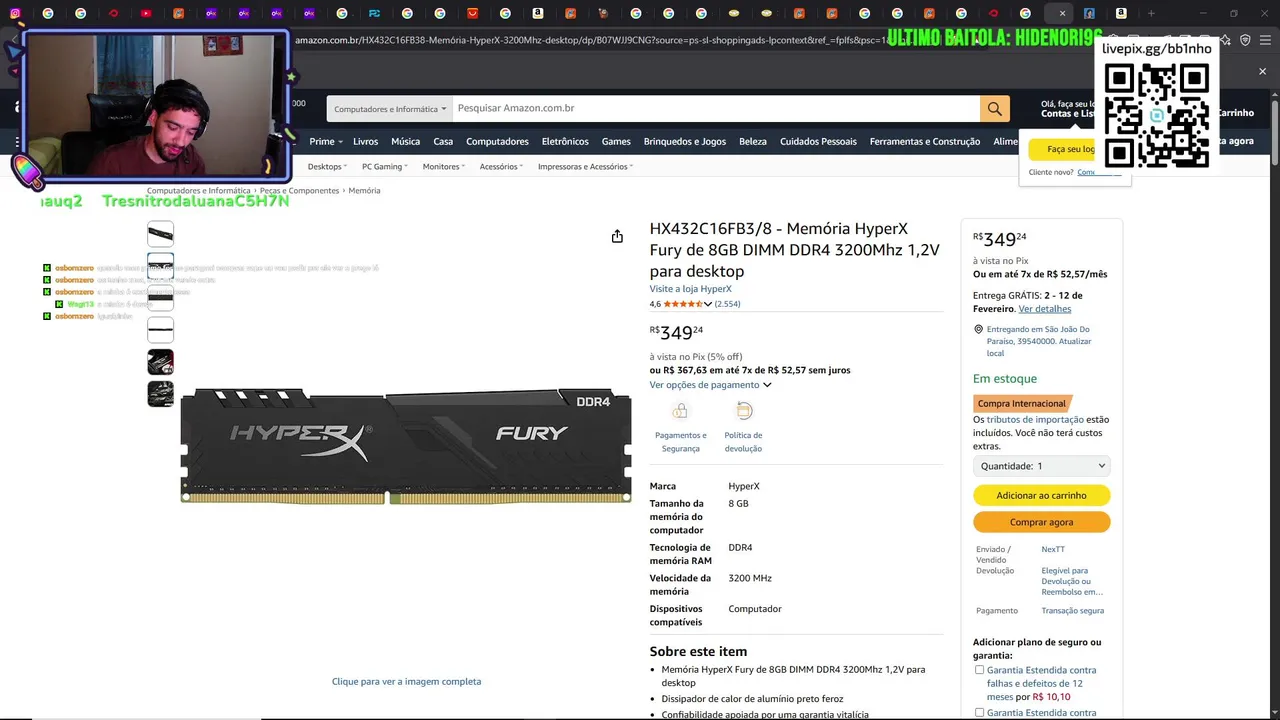
Task: Dismiss the panel with the X button below the toolbar
Action: tap(1262, 72)
